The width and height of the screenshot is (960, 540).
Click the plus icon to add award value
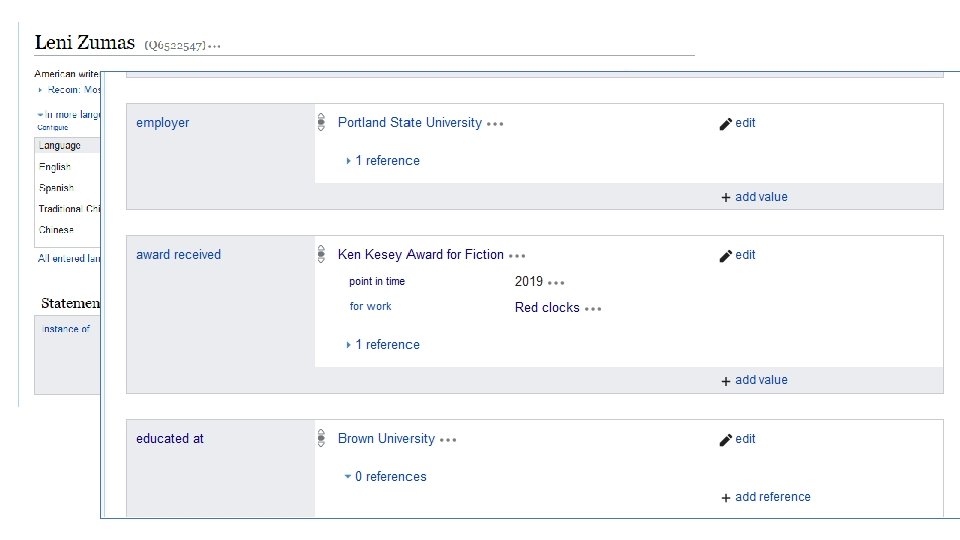click(726, 380)
